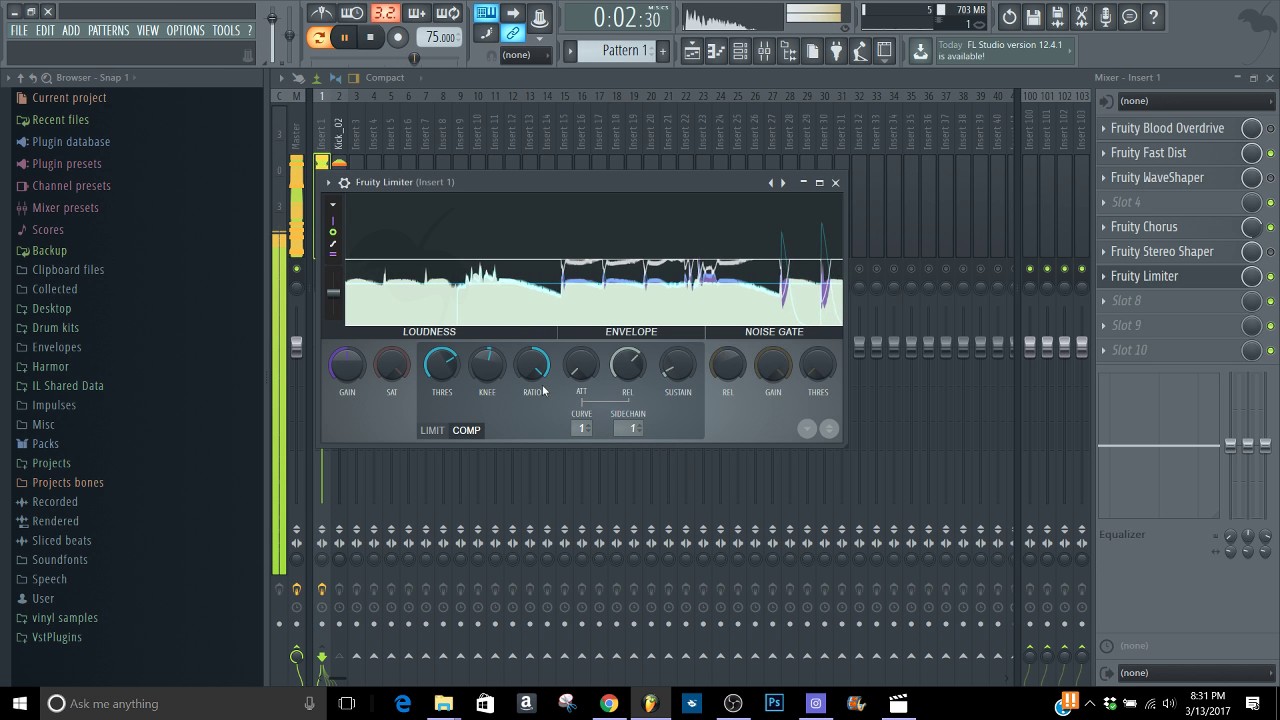The image size is (1280, 720).
Task: Mute the Master mixer track LED
Action: click(x=296, y=269)
